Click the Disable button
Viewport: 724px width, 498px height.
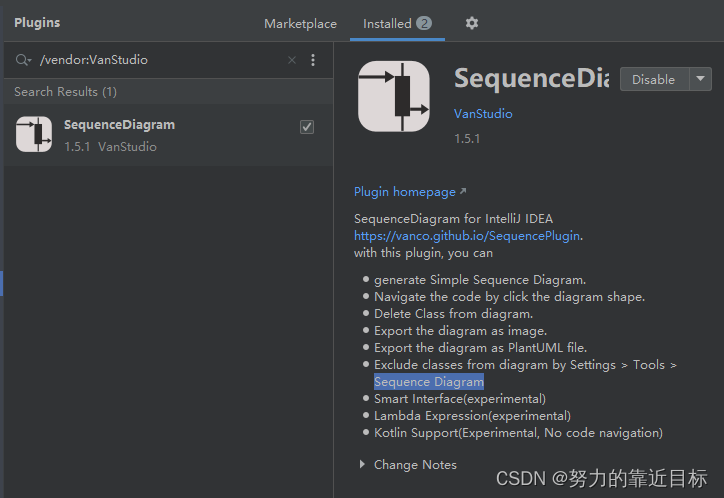(x=654, y=79)
